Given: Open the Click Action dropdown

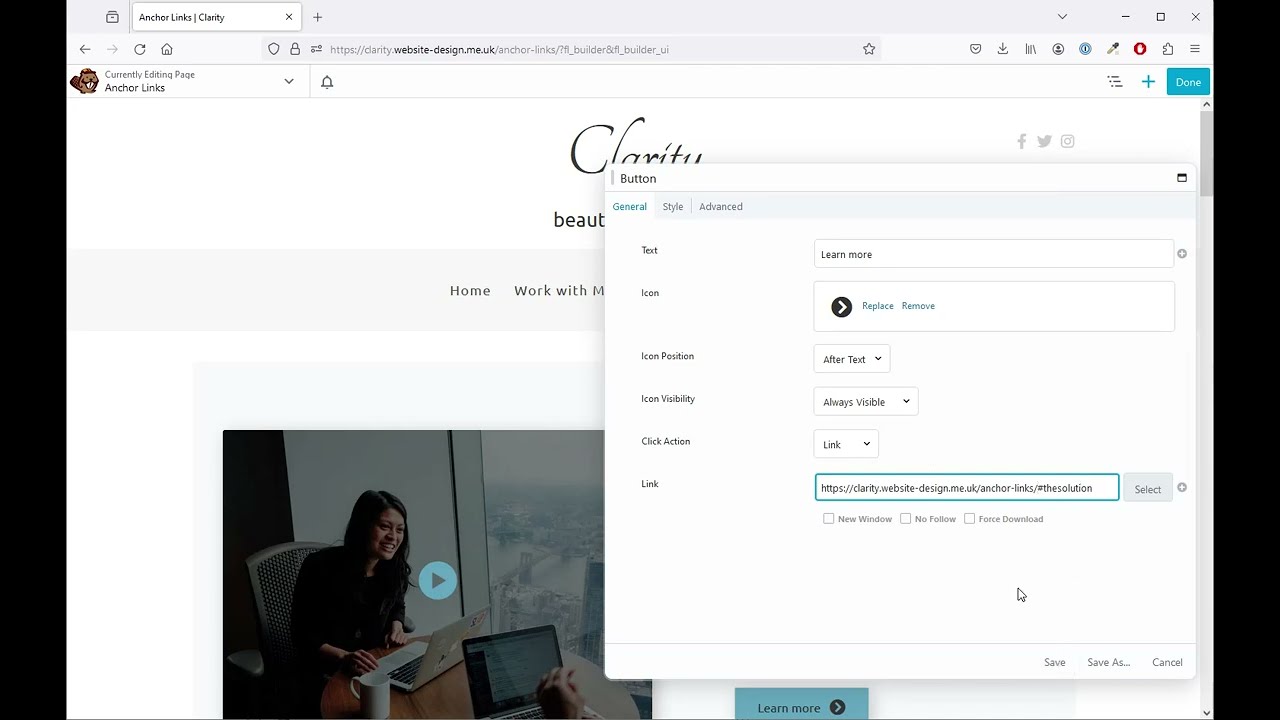Looking at the screenshot, I should pyautogui.click(x=846, y=444).
